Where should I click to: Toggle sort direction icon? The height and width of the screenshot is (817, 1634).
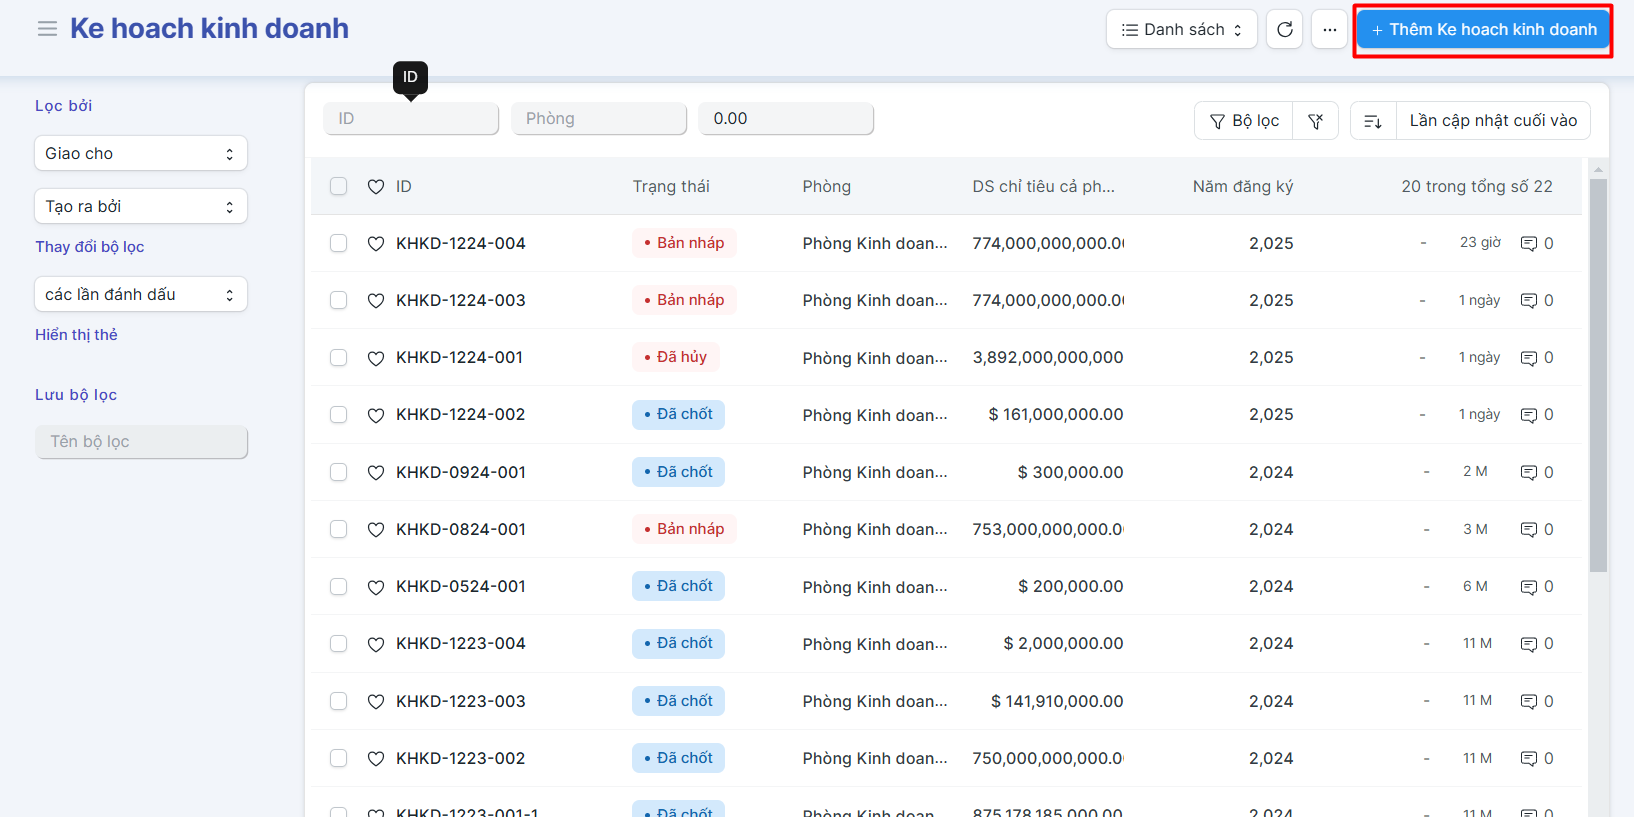[x=1373, y=121]
